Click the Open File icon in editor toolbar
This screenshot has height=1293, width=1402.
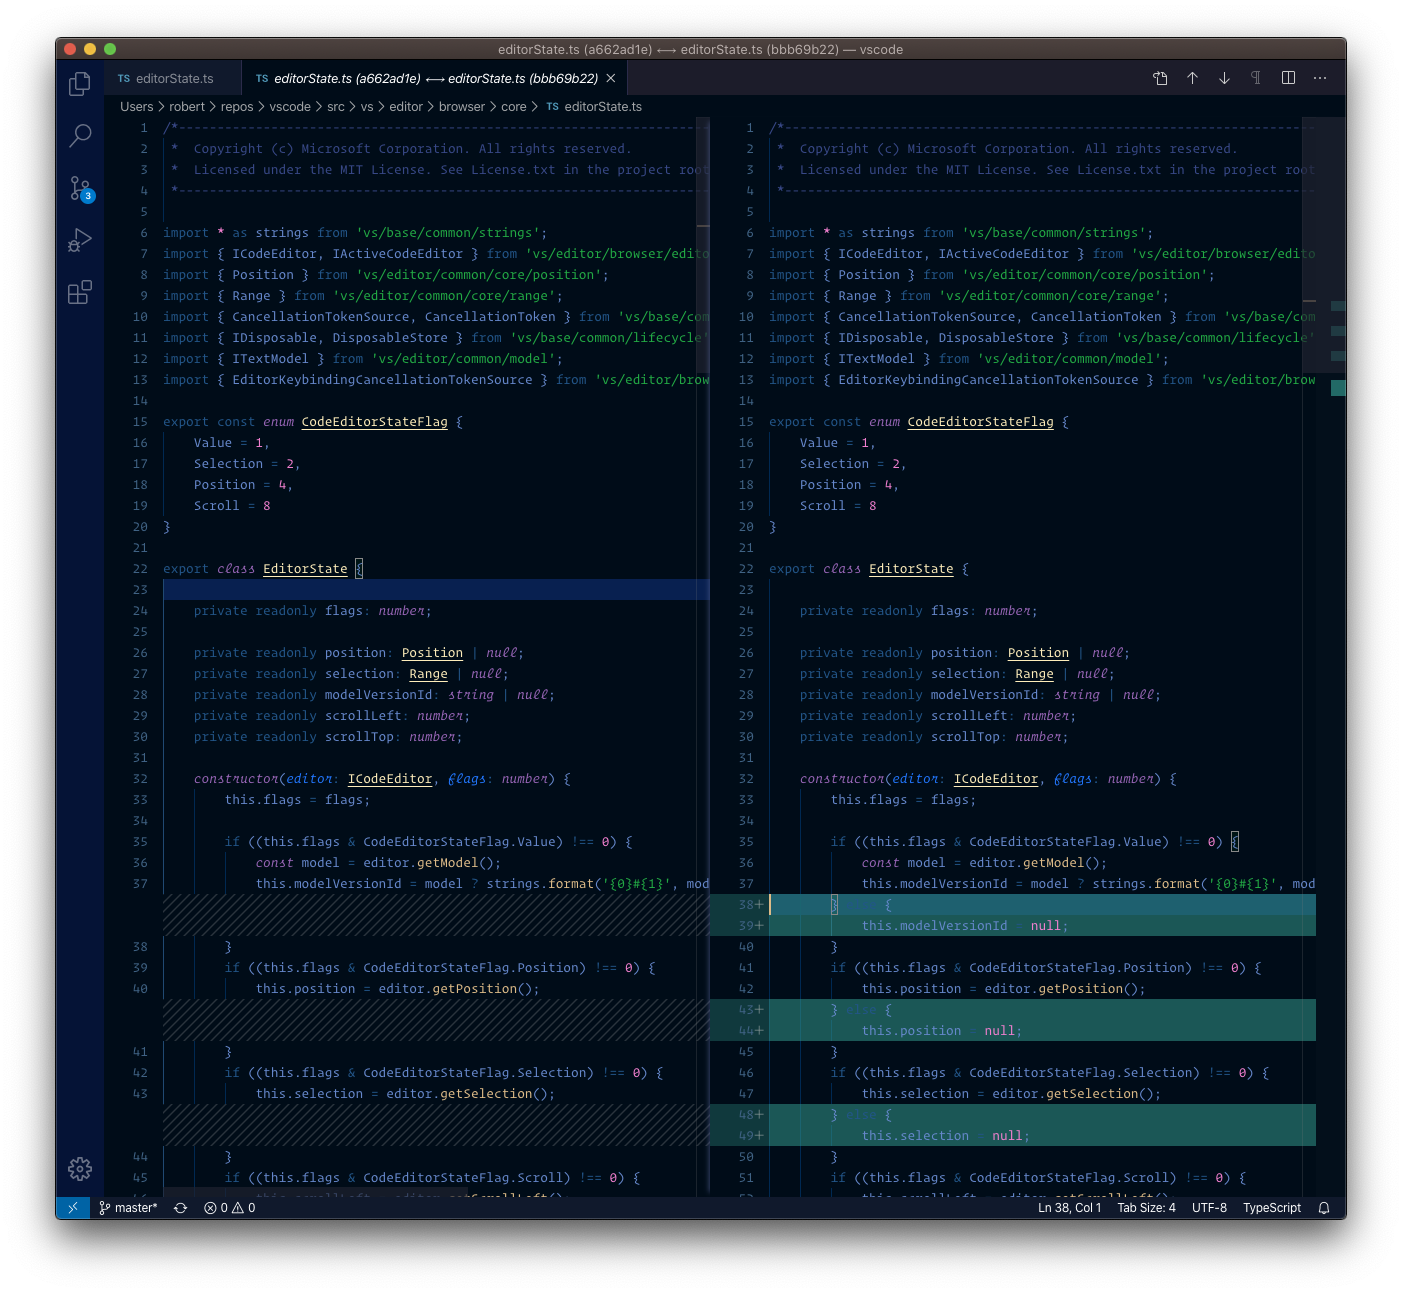point(1160,78)
